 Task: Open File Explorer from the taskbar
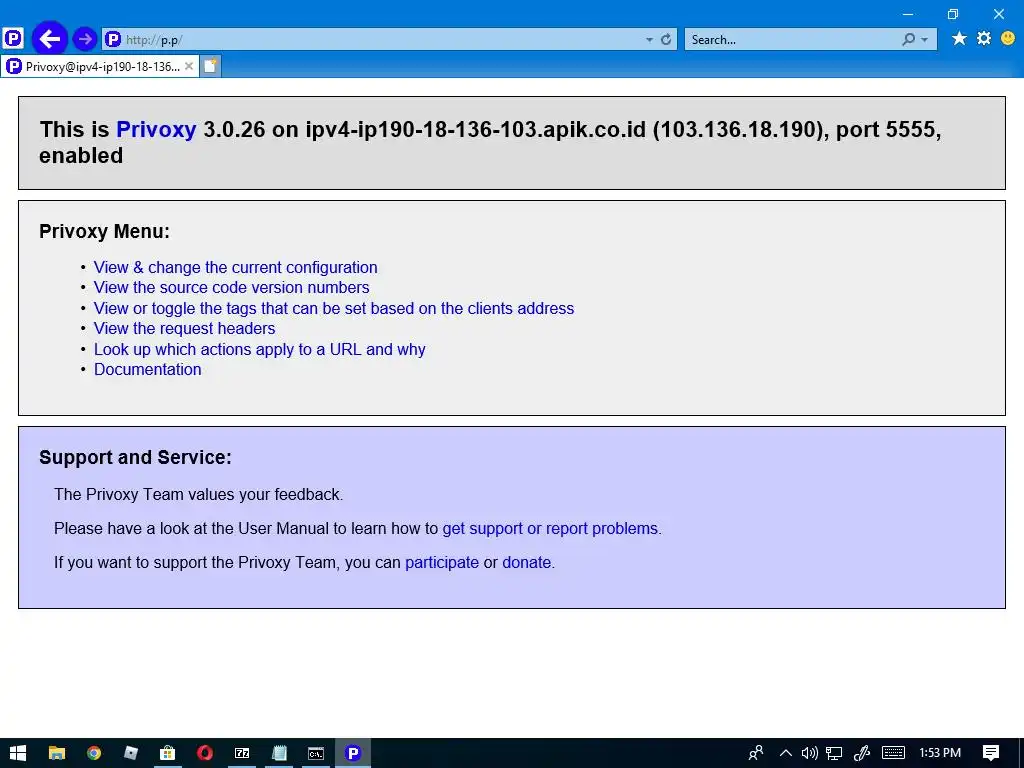coord(57,753)
